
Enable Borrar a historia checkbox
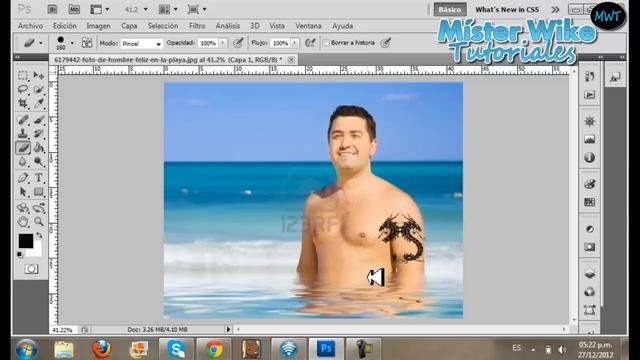(326, 42)
